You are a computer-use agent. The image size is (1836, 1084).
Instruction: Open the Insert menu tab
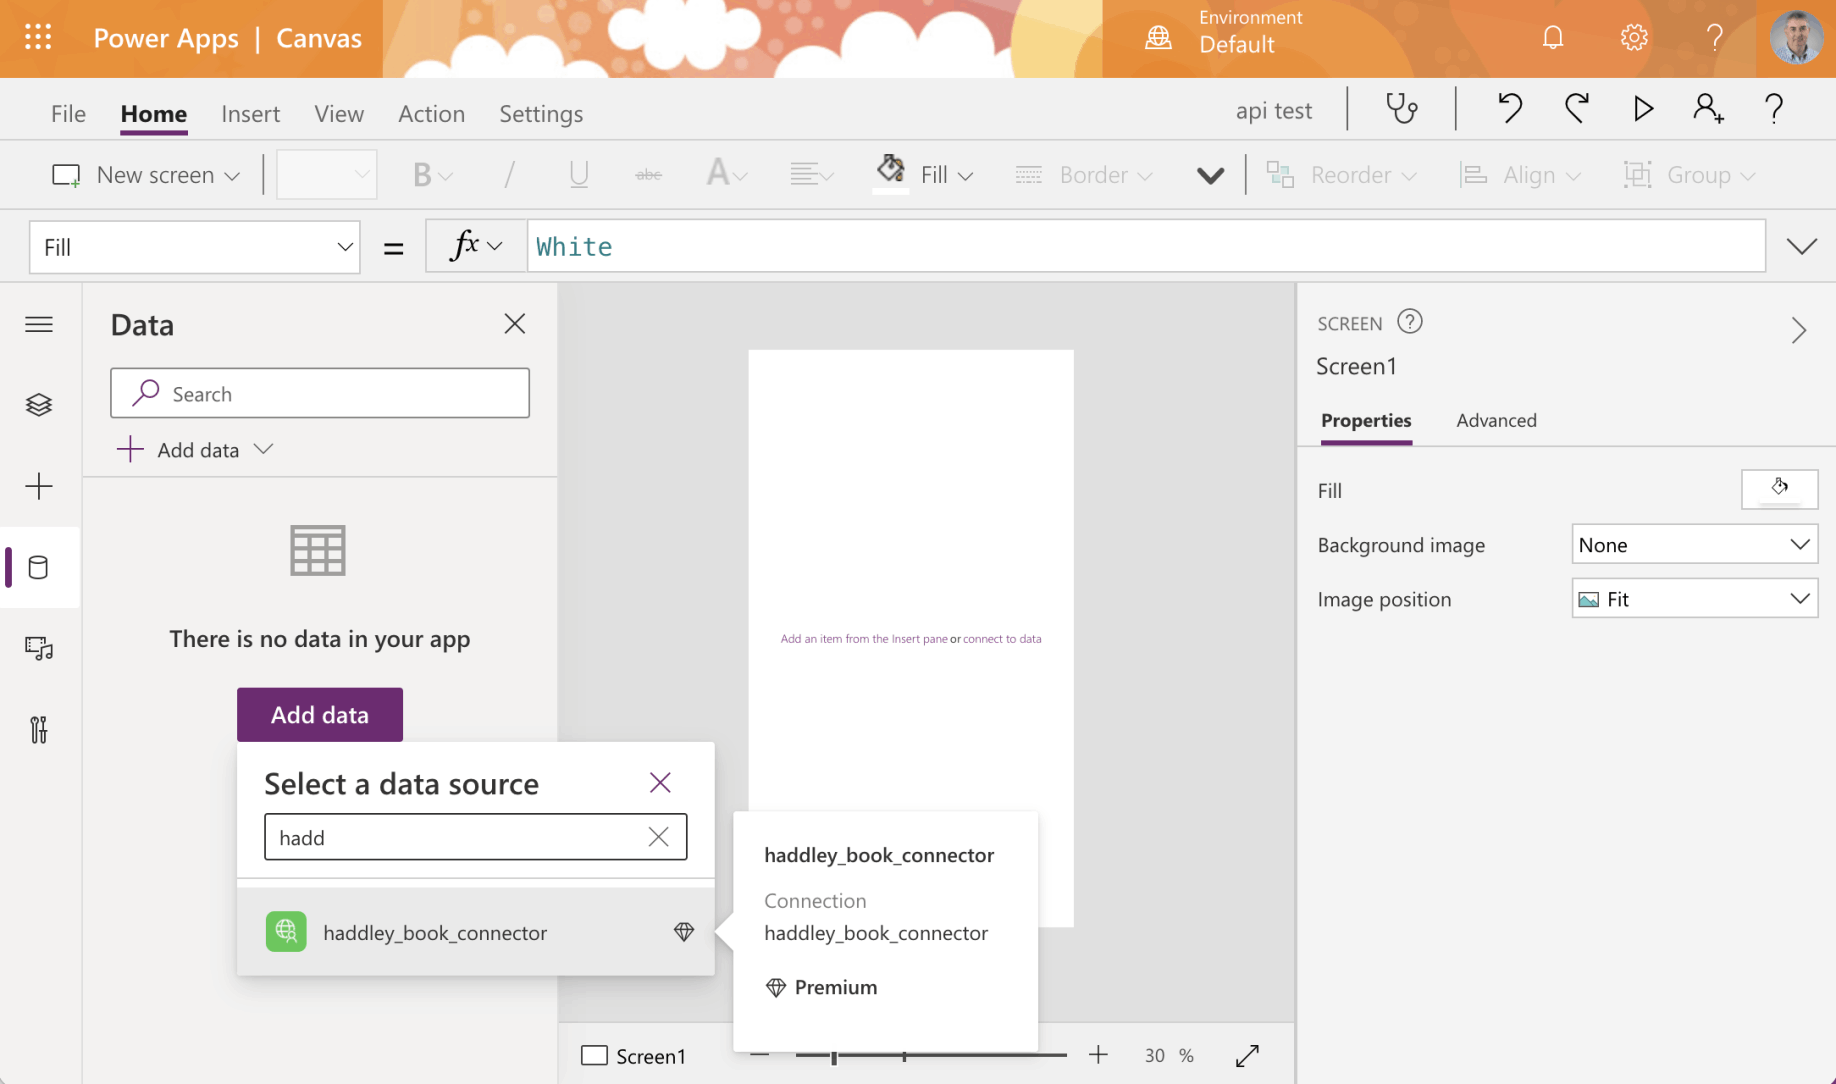tap(250, 114)
